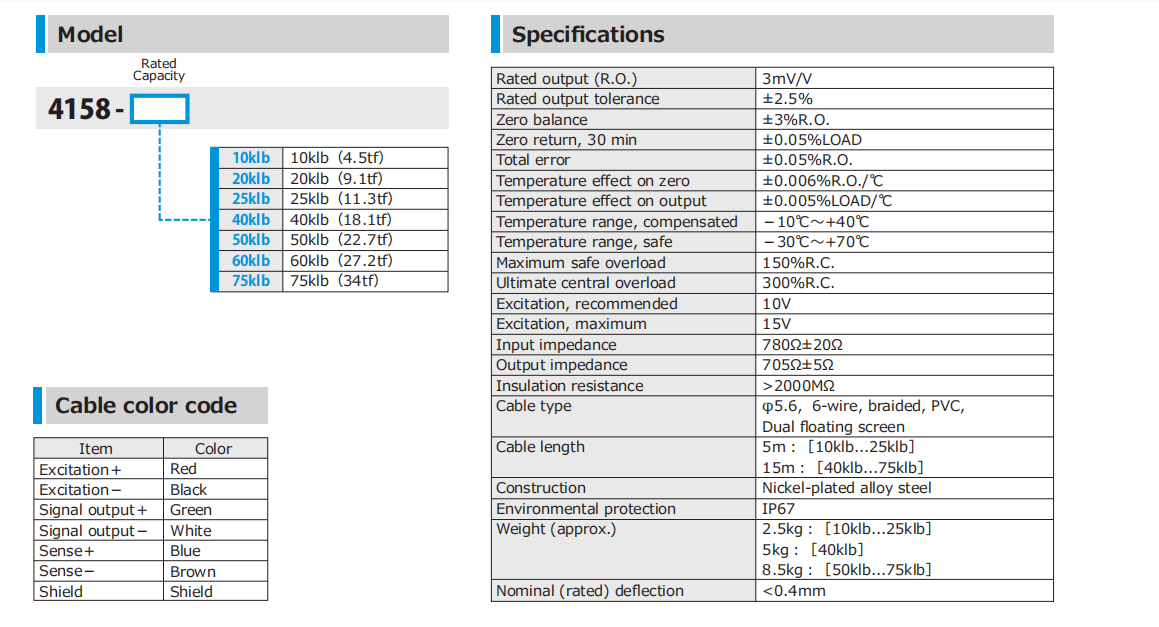Choose the 50klb capacity row

tap(330, 240)
